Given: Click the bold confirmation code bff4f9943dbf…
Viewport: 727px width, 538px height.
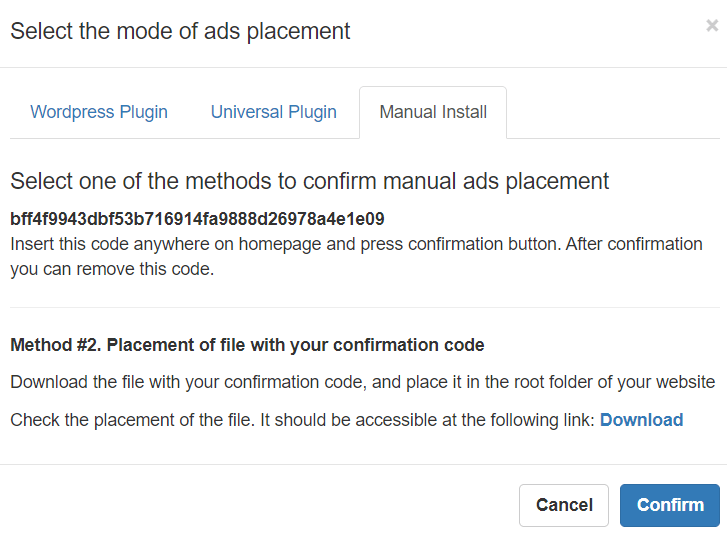Looking at the screenshot, I should click(198, 218).
